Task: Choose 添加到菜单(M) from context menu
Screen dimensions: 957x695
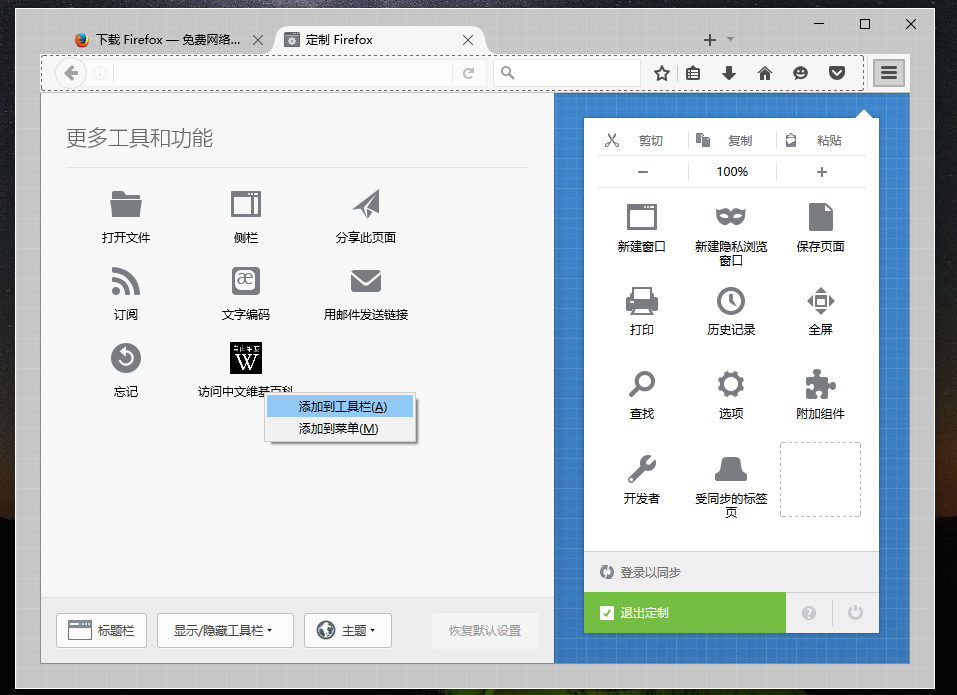Action: pos(340,428)
